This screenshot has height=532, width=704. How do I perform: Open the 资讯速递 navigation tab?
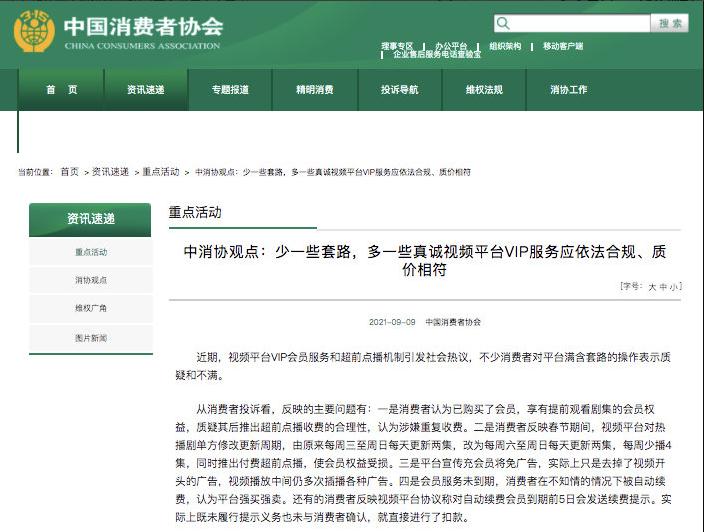[146, 90]
